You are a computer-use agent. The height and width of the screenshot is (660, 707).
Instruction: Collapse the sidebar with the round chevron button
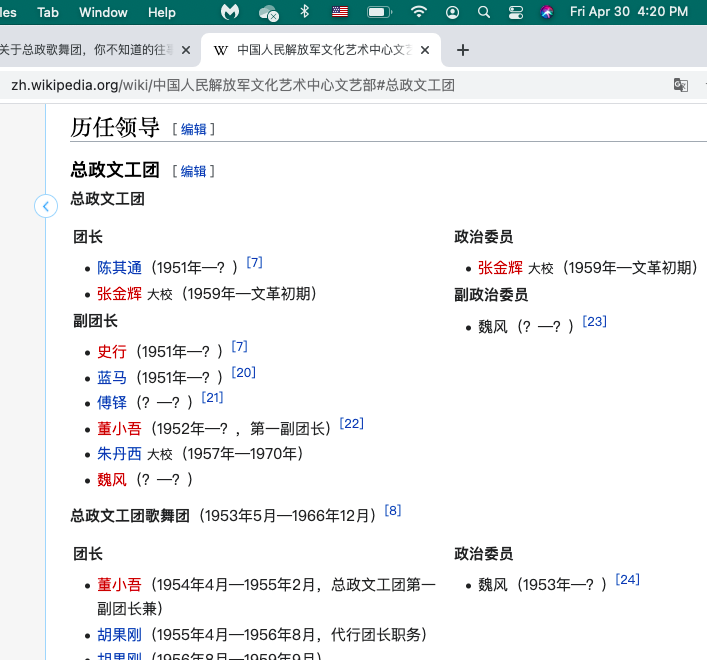(x=46, y=206)
